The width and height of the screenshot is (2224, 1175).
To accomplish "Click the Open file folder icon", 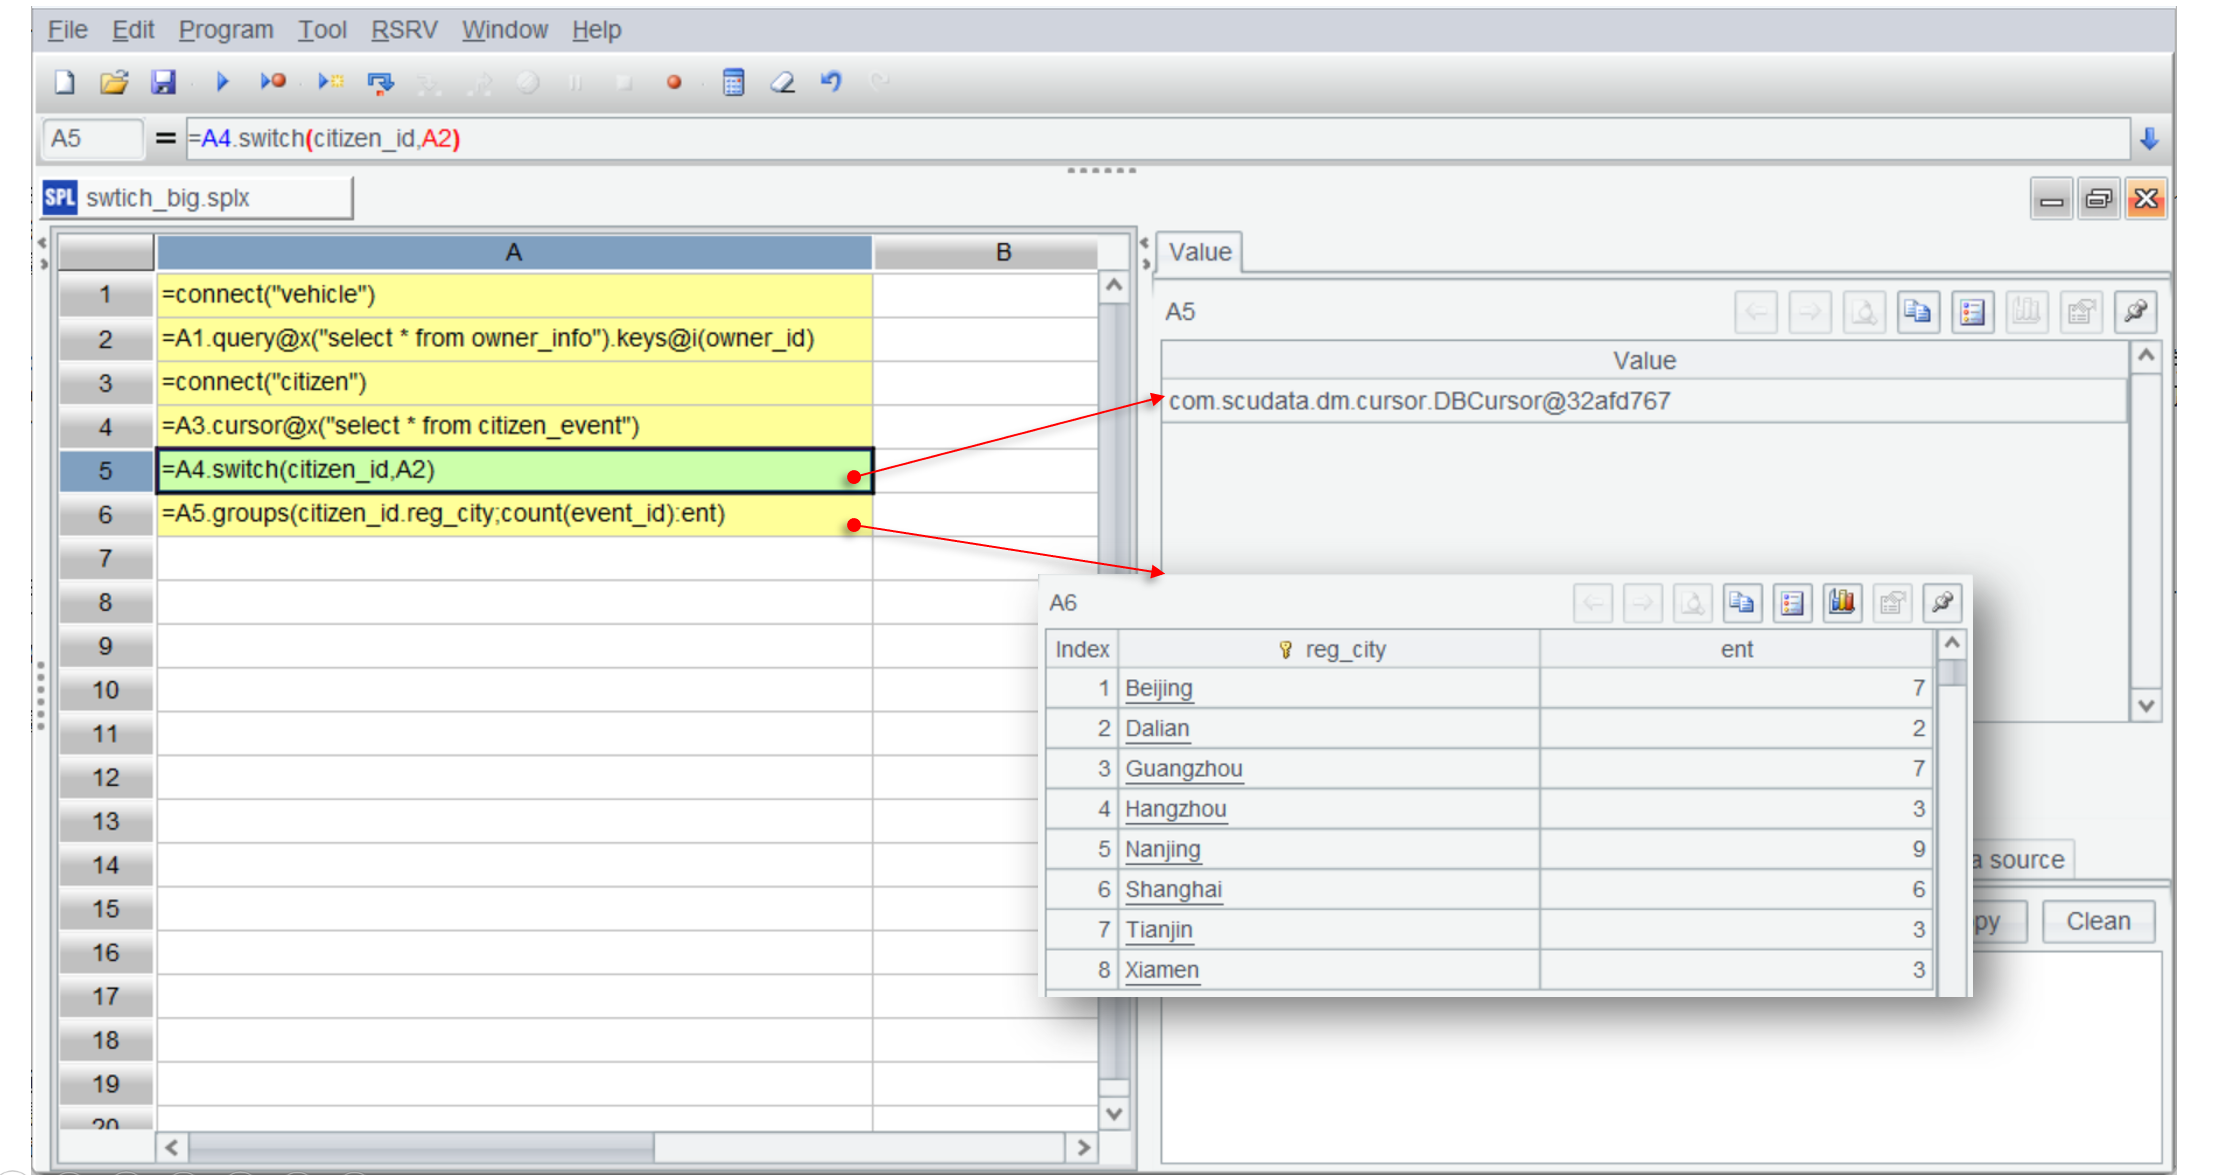I will coord(114,82).
